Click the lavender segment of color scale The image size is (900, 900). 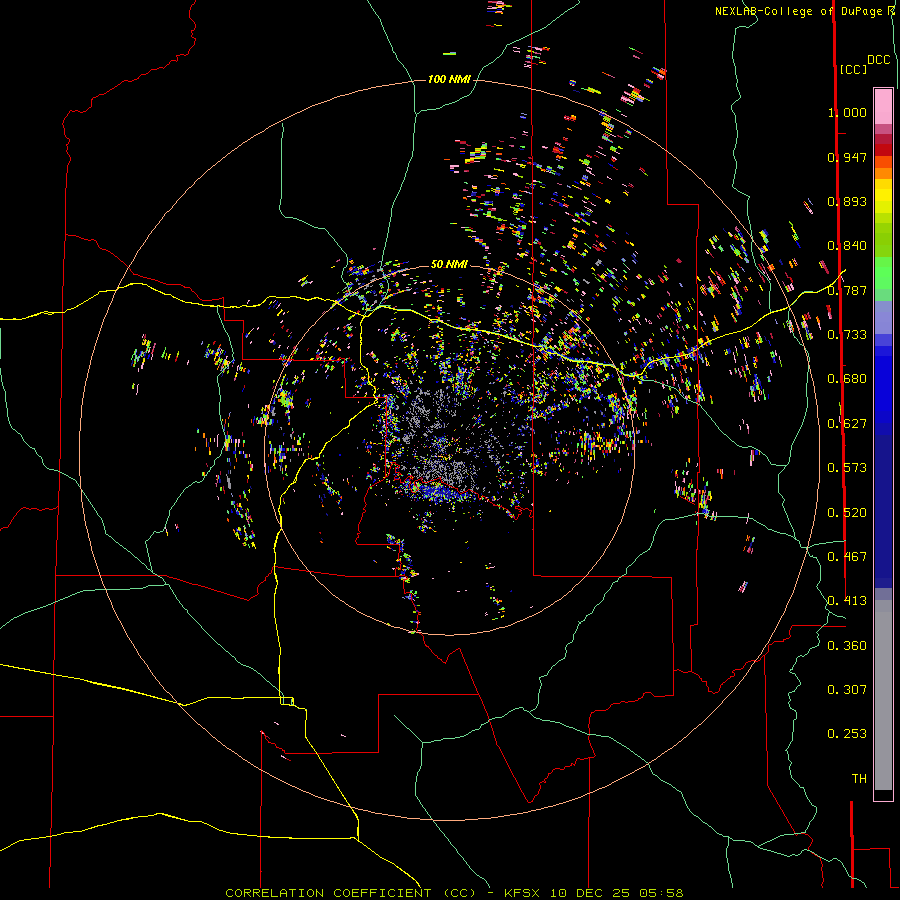(883, 317)
